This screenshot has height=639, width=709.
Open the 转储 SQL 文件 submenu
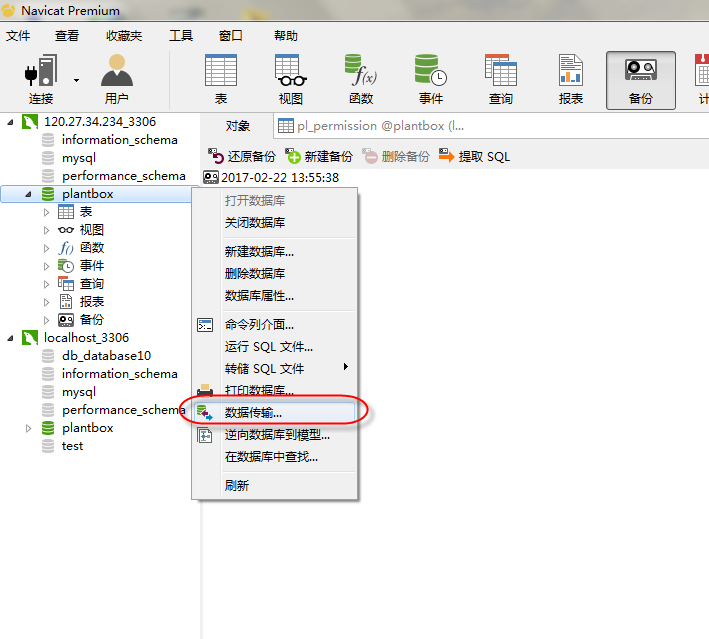(275, 369)
